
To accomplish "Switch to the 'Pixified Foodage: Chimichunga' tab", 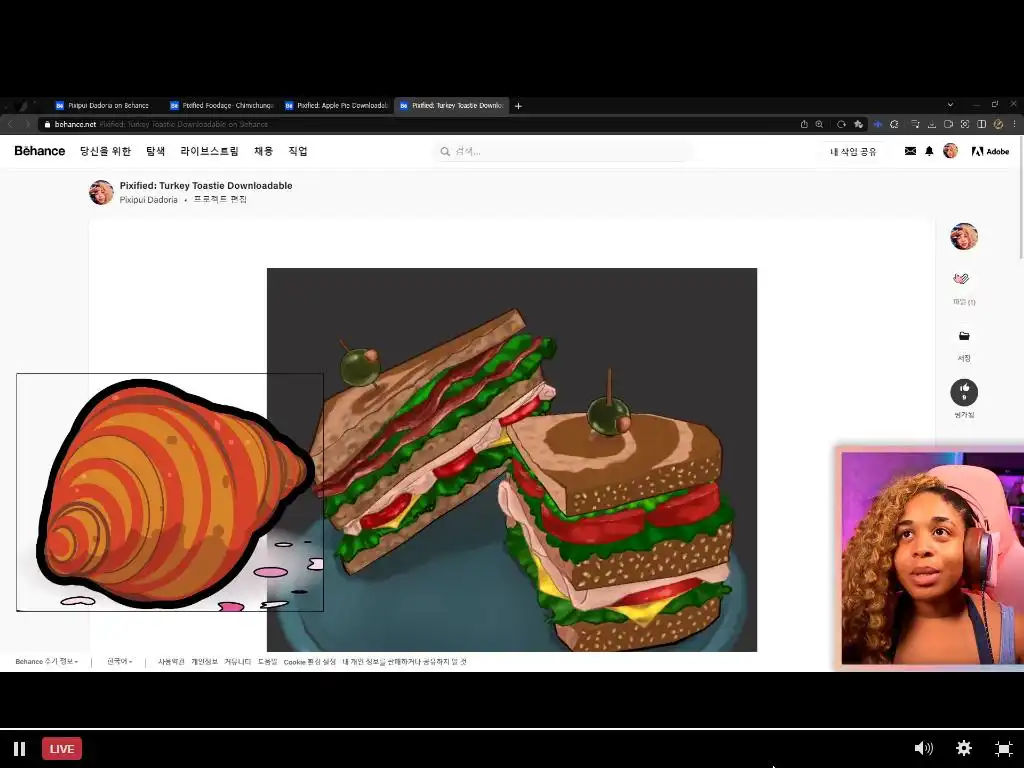I will pos(222,105).
